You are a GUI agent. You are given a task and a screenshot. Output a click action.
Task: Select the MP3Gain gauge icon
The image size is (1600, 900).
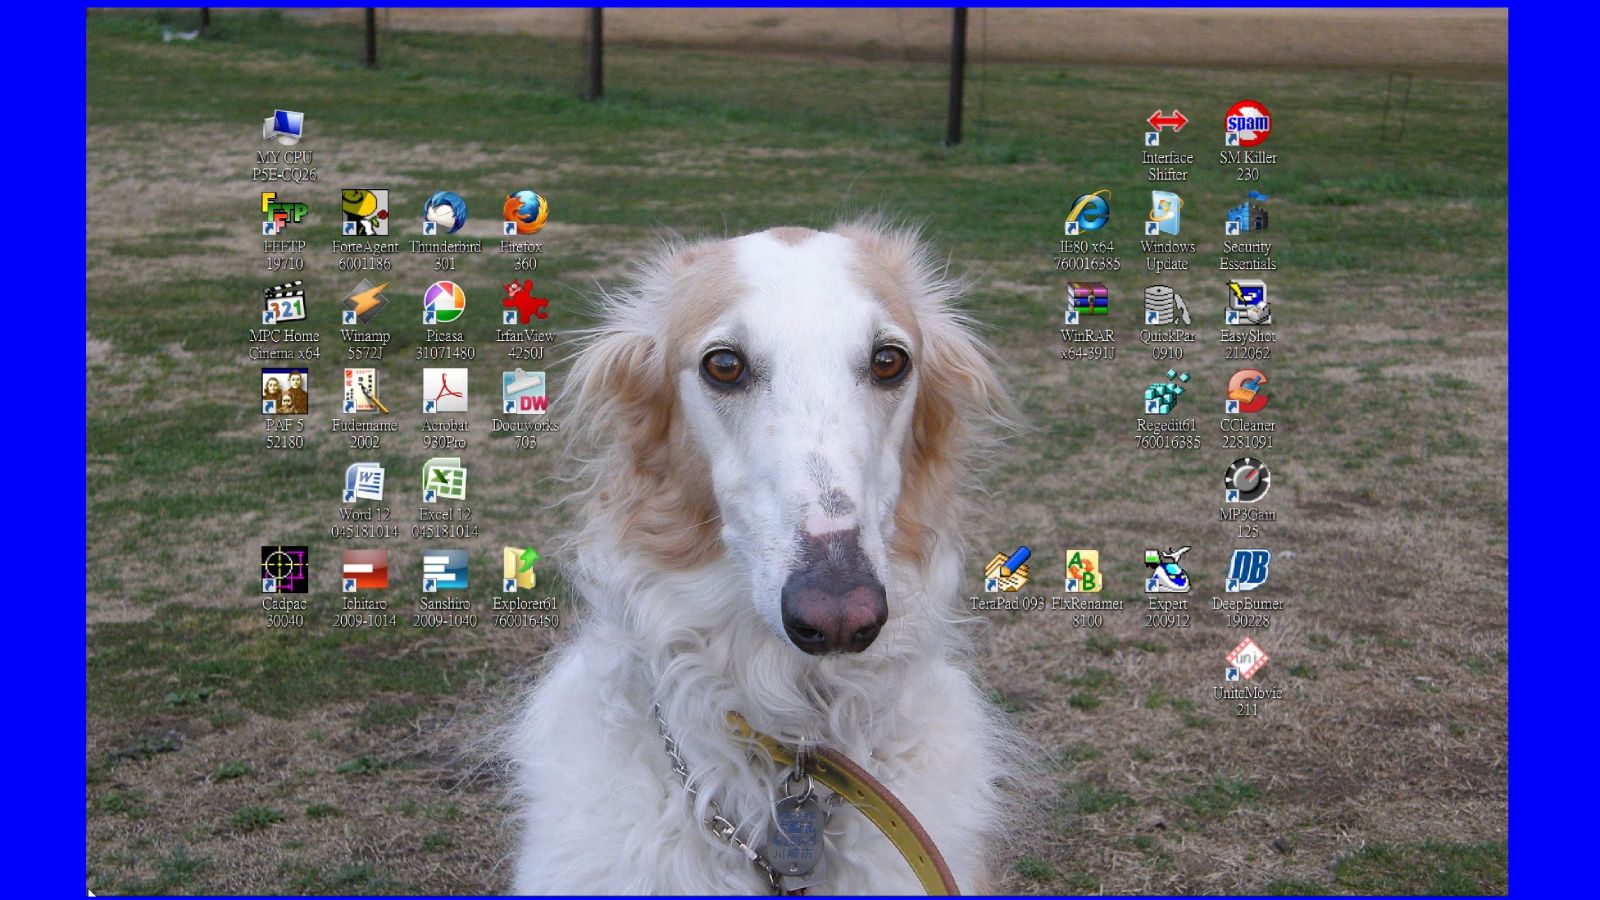pyautogui.click(x=1247, y=482)
